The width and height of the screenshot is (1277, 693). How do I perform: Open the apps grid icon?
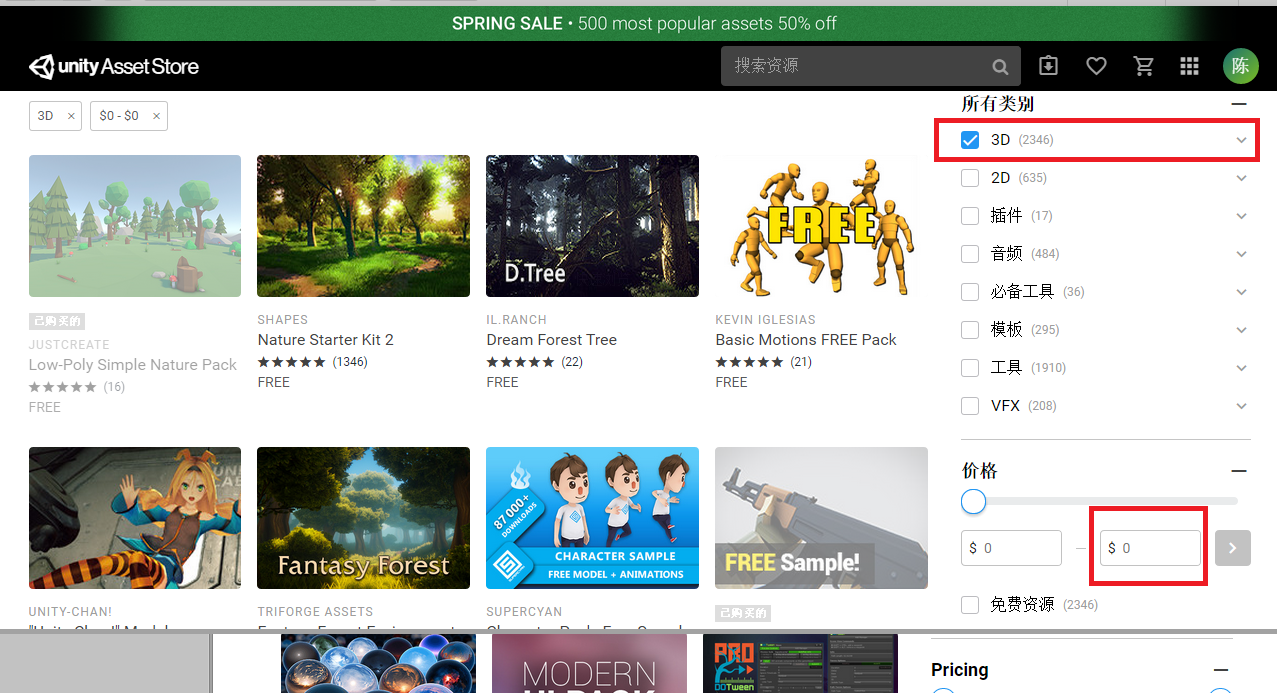pyautogui.click(x=1189, y=66)
